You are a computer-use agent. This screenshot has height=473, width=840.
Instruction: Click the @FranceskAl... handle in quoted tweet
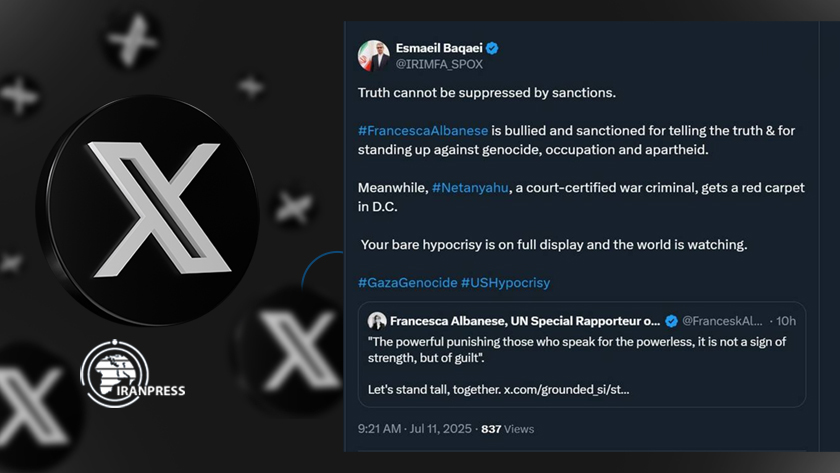coord(722,321)
